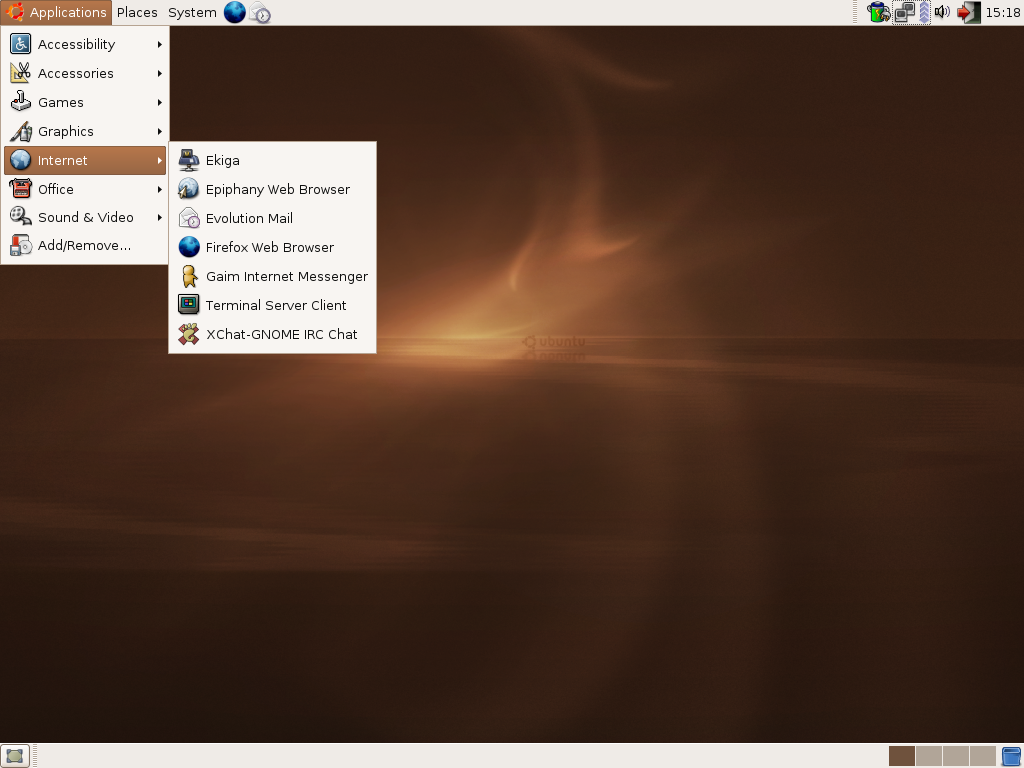This screenshot has width=1024, height=768.
Task: Launch Ekiga from the Internet submenu
Action: click(x=272, y=161)
